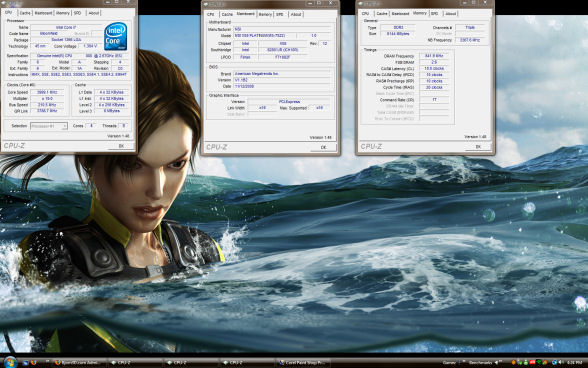Activate the third CPU-Z taskbar button
The width and height of the screenshot is (588, 368).
pyautogui.click(x=246, y=363)
